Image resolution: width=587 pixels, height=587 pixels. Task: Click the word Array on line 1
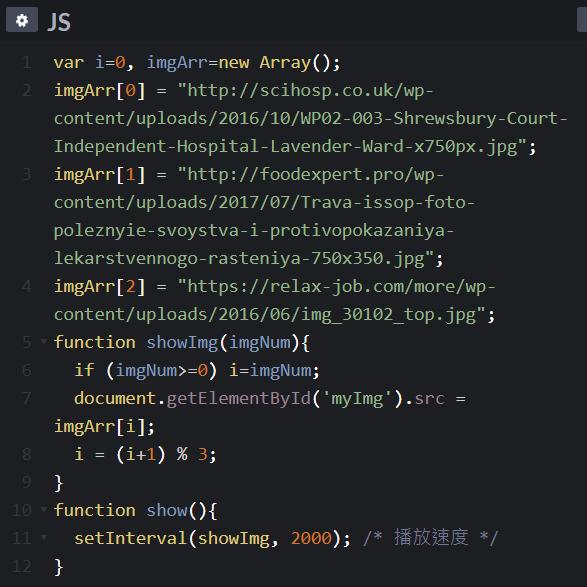click(x=285, y=63)
